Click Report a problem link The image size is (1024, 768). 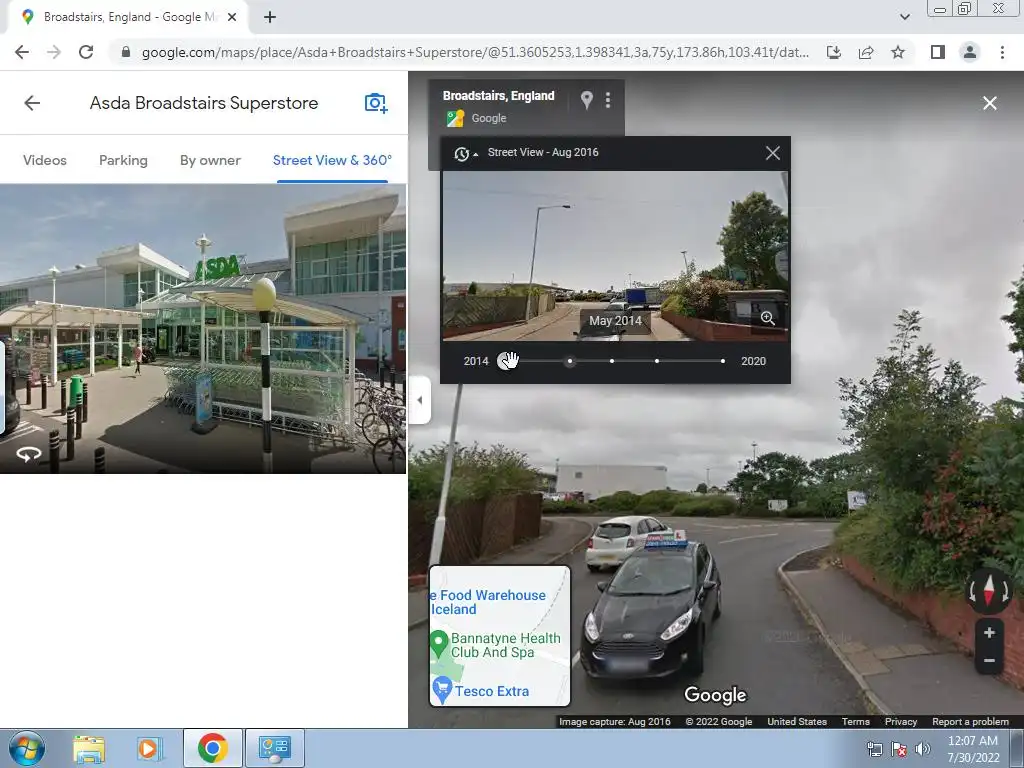pyautogui.click(x=970, y=722)
